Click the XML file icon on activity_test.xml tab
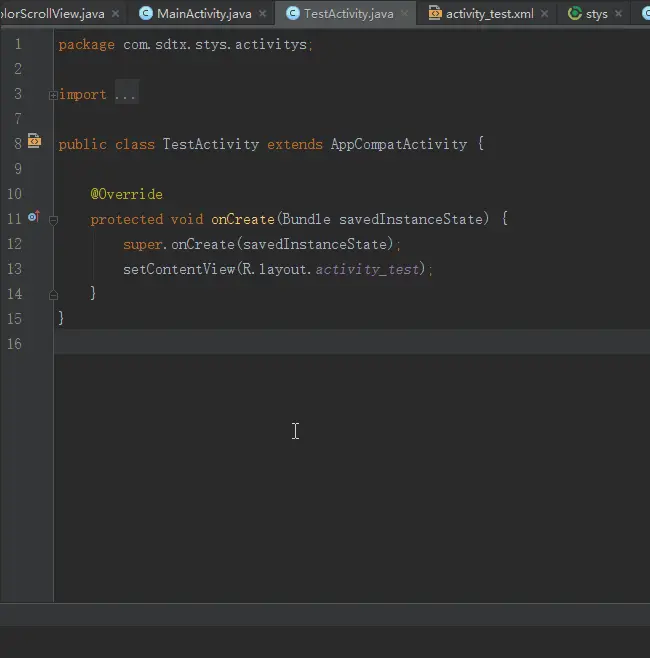The width and height of the screenshot is (650, 658). click(x=435, y=13)
